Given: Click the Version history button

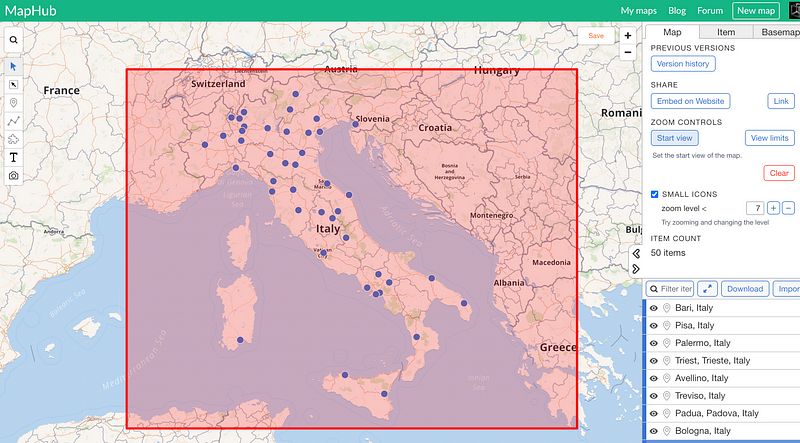Looking at the screenshot, I should [x=683, y=64].
